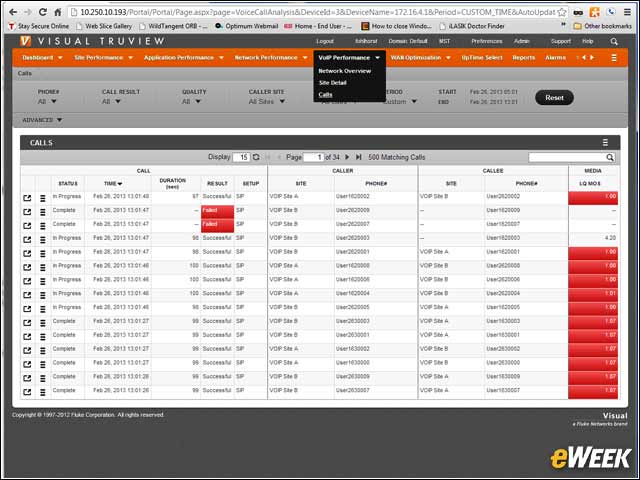The width and height of the screenshot is (640, 480).
Task: Open call detail icon for caller User1620008
Action: (27, 267)
